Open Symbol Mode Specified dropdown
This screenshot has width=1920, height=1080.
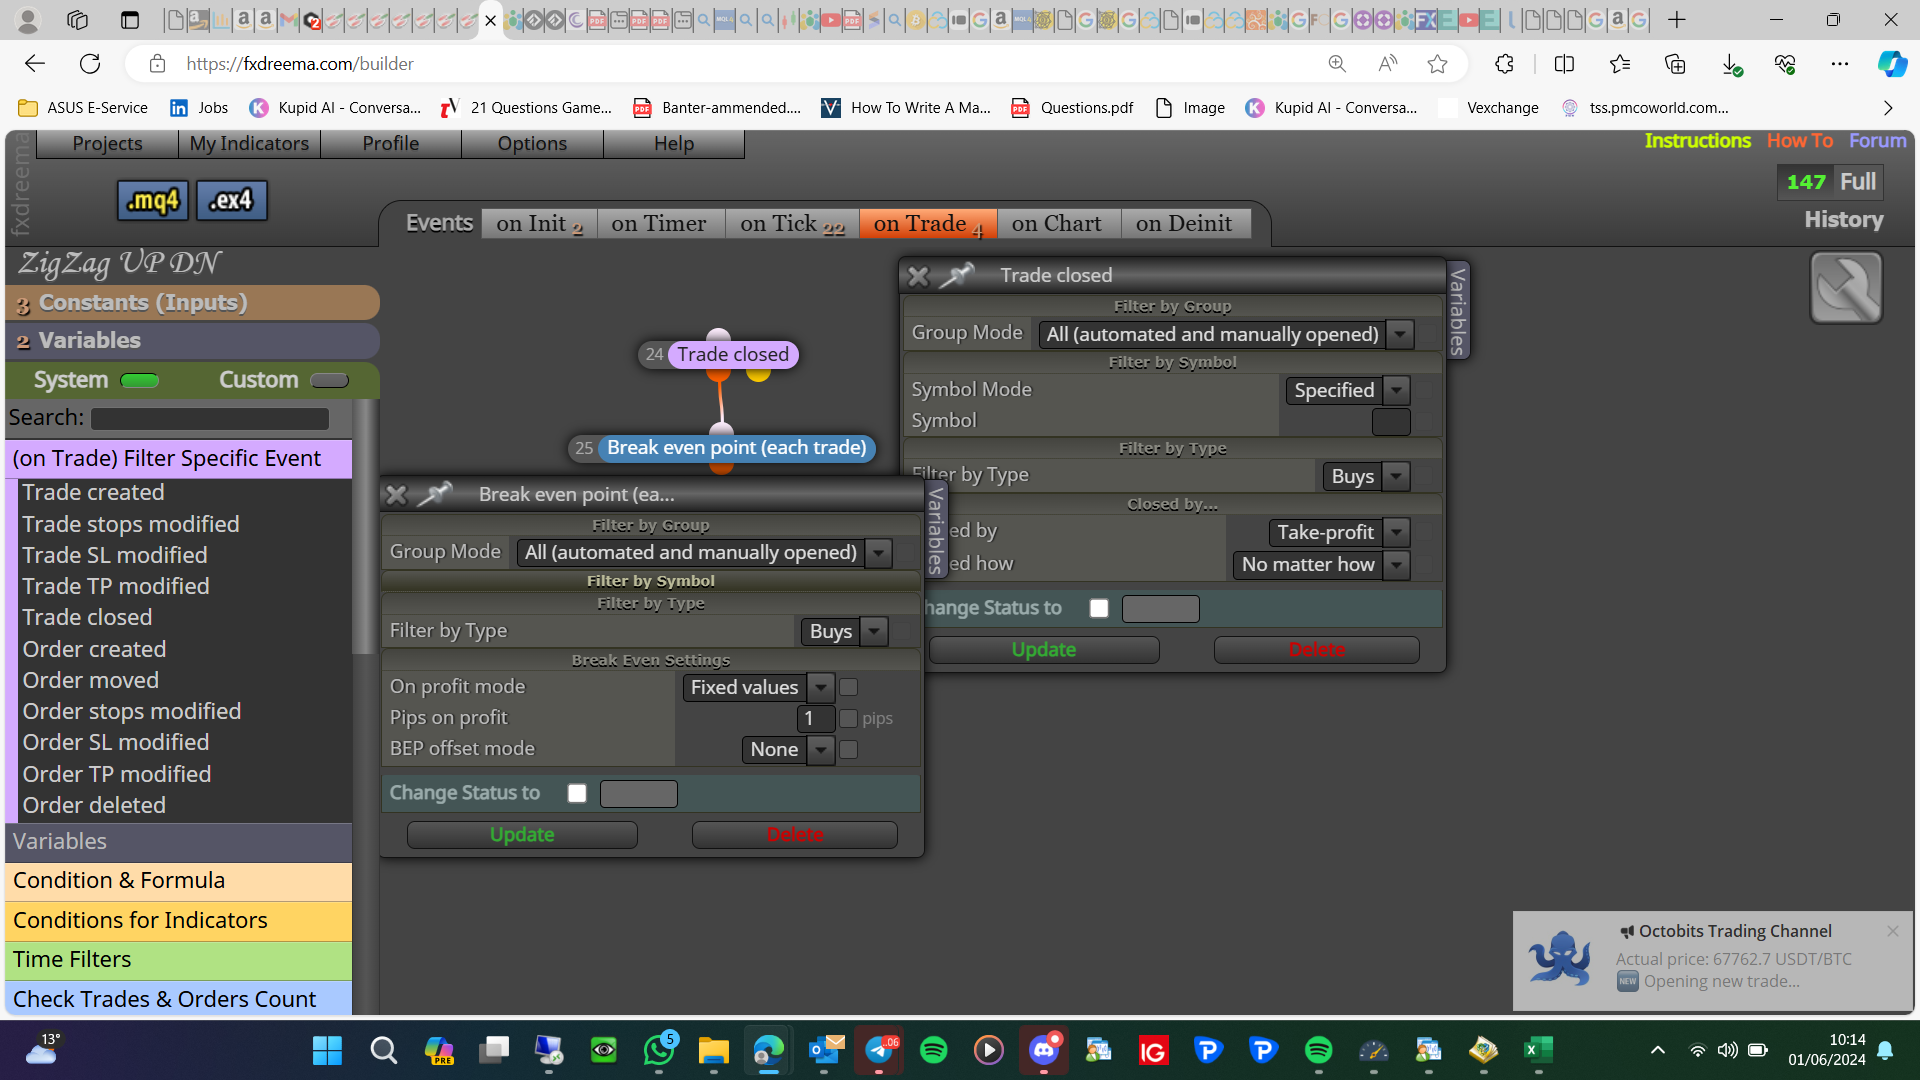pyautogui.click(x=1347, y=390)
